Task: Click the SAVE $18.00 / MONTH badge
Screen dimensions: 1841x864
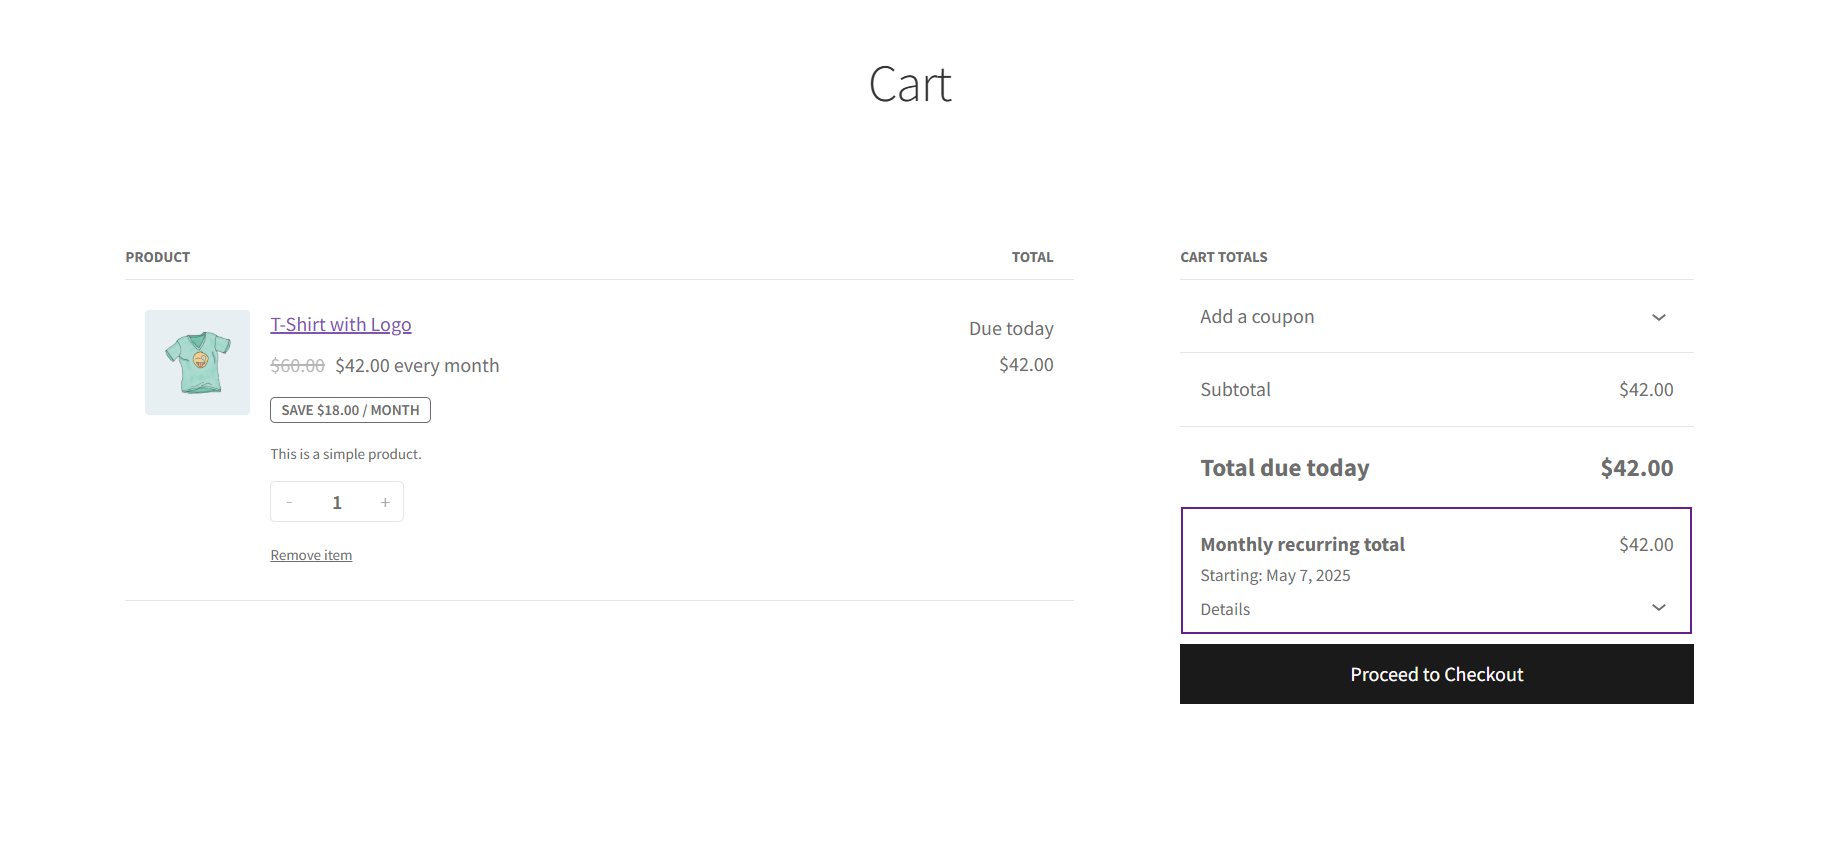Action: pos(350,410)
